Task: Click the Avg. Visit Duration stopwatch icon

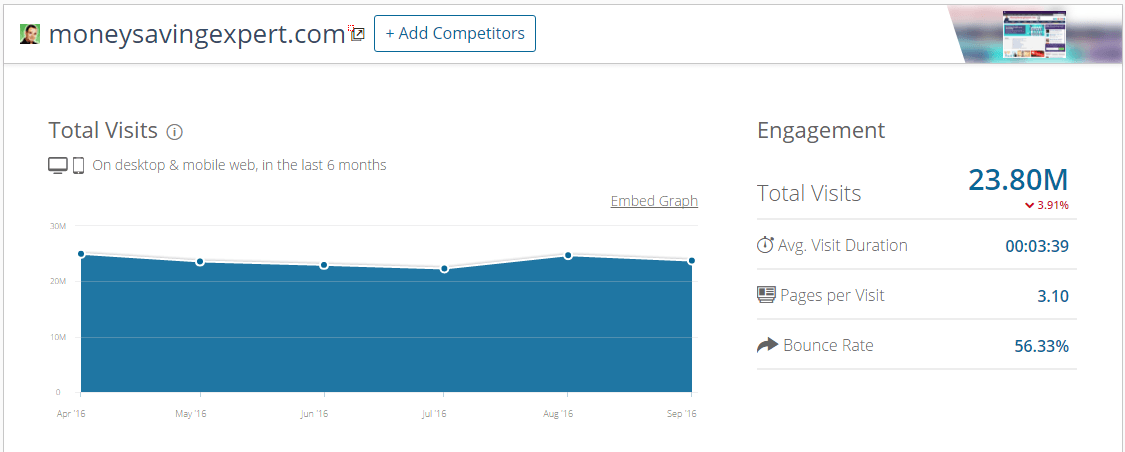Action: point(766,245)
